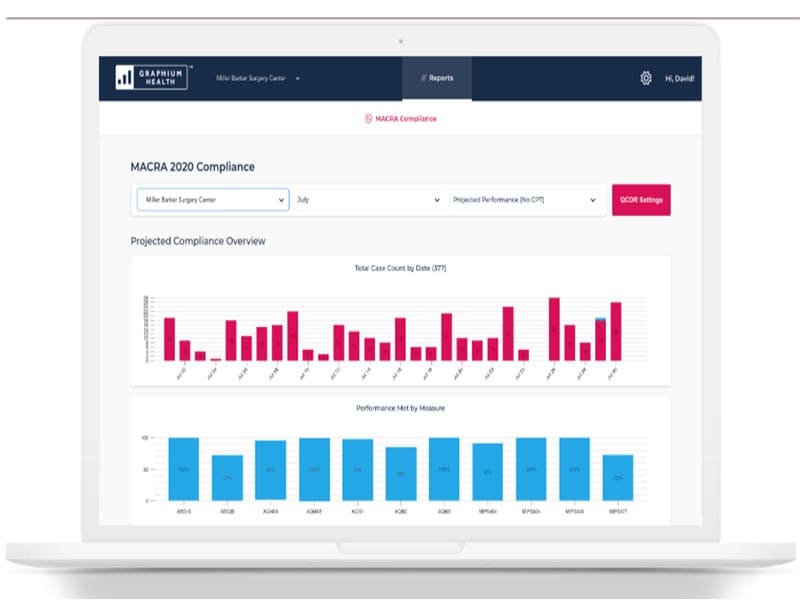Click the QCDR Settings button

click(x=641, y=199)
